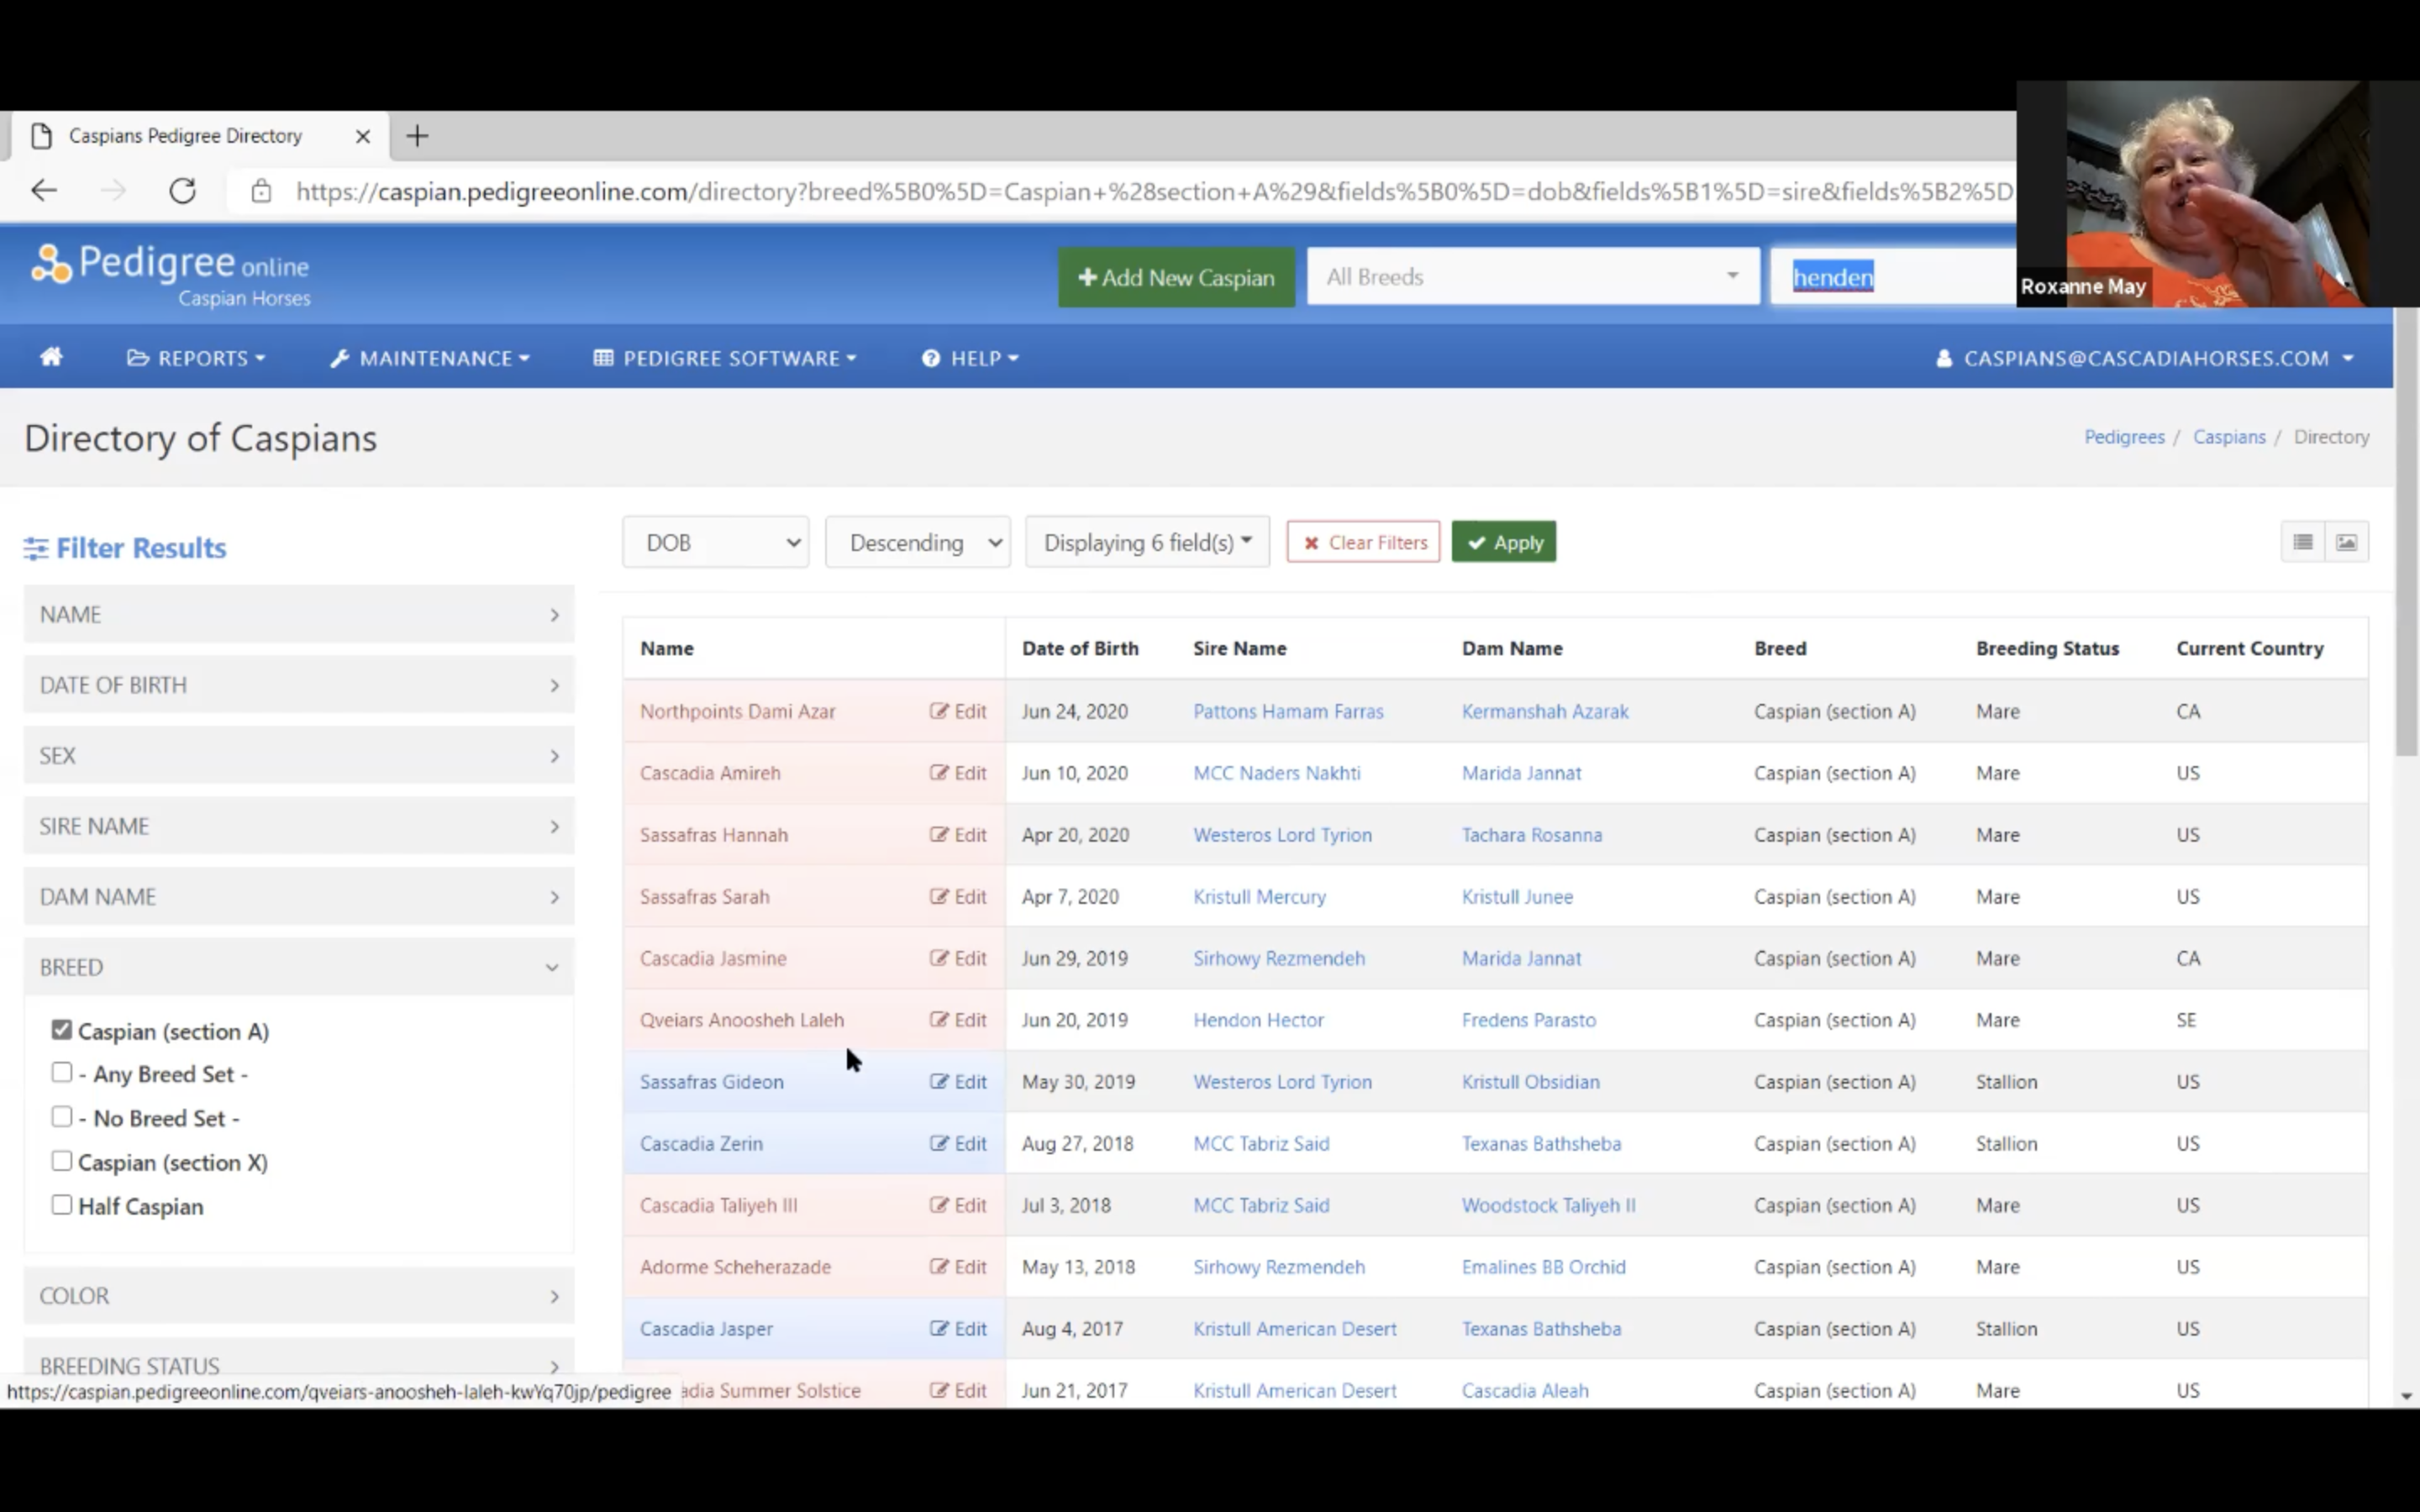This screenshot has width=2420, height=1512.
Task: Reload the browser page
Action: tap(182, 191)
